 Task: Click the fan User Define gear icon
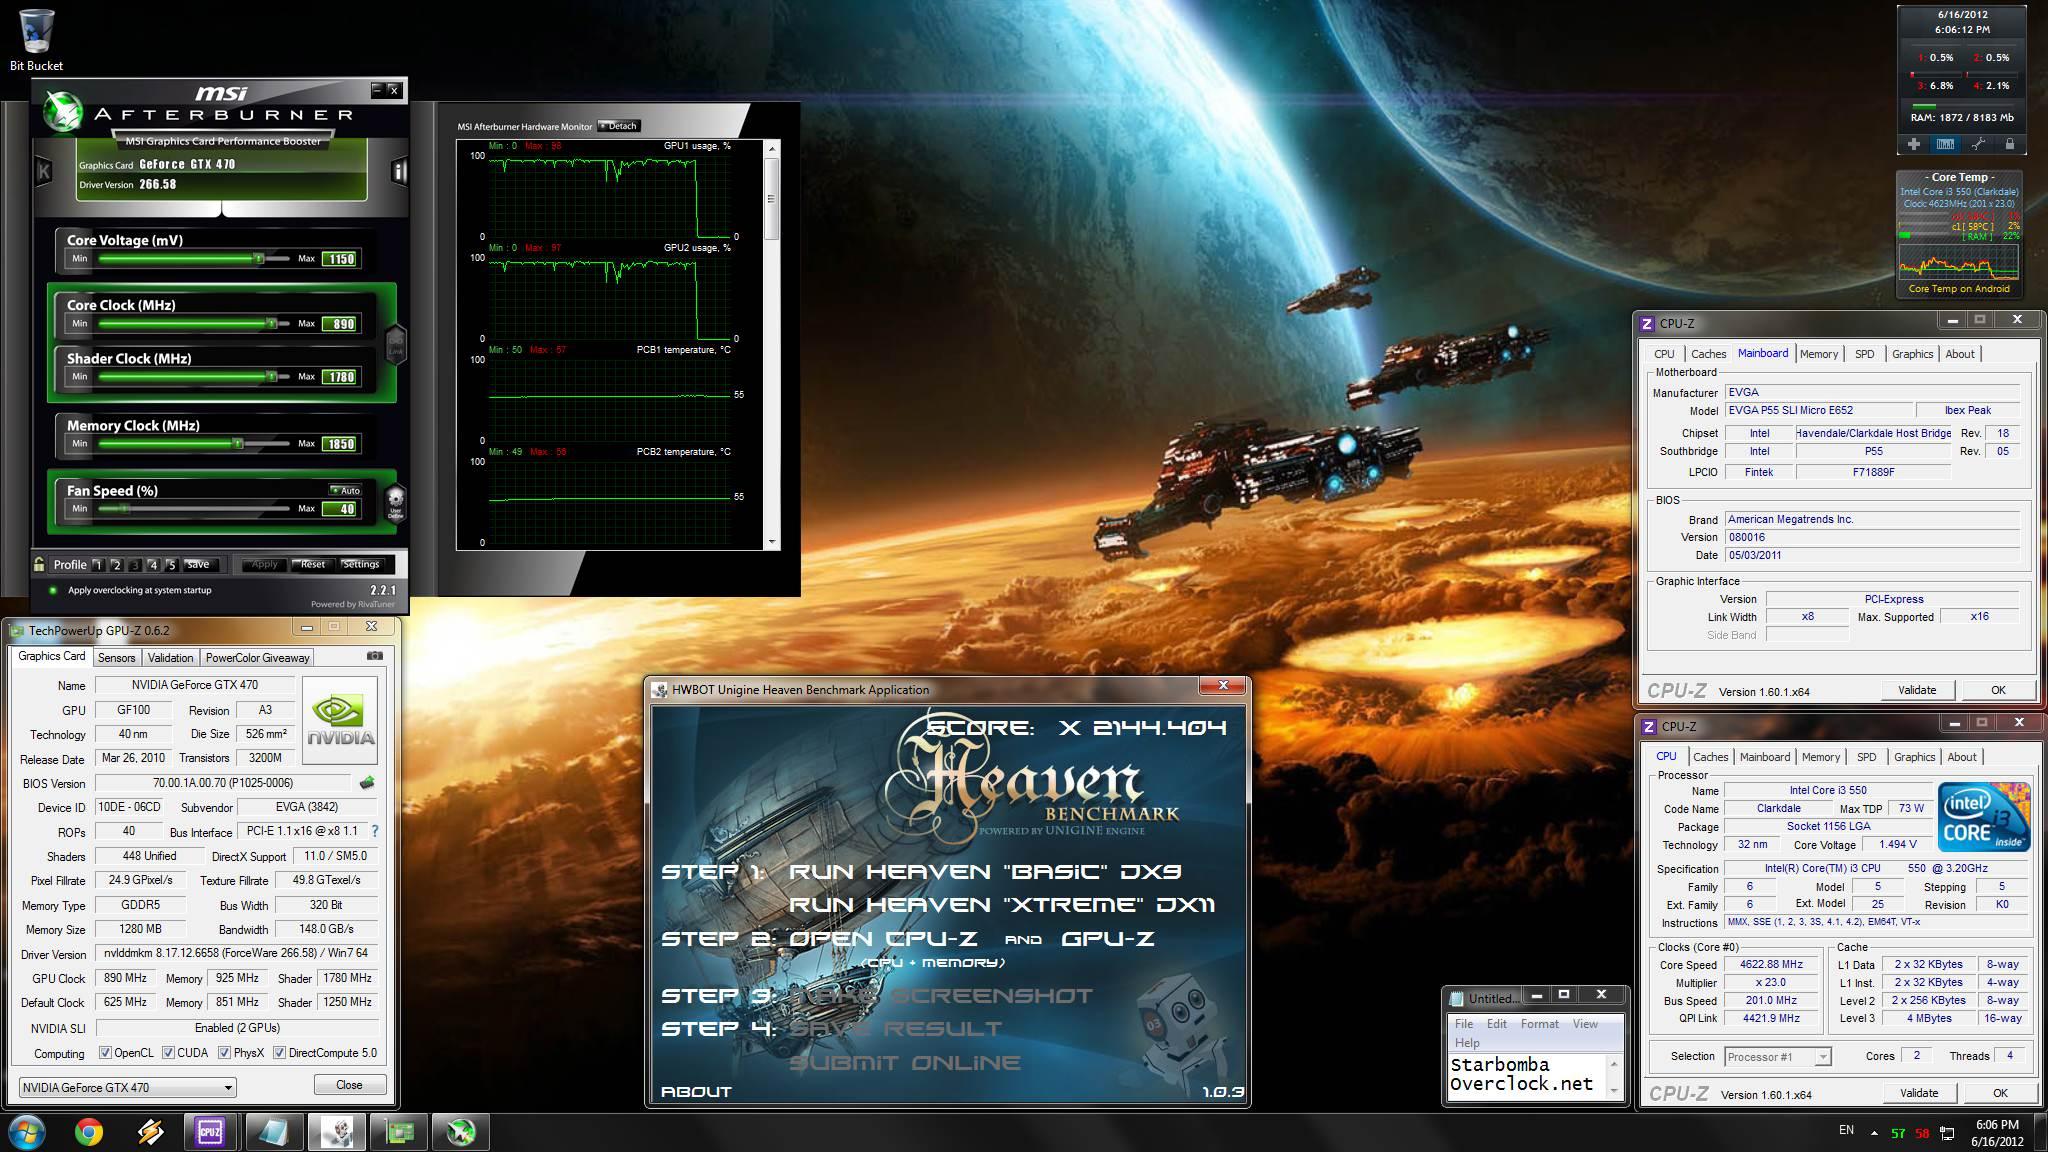point(395,502)
